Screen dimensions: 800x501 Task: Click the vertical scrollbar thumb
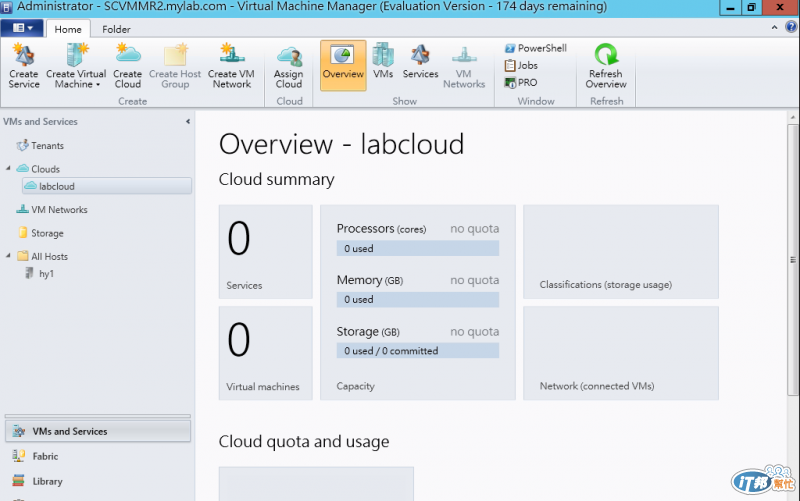pyautogui.click(x=793, y=259)
